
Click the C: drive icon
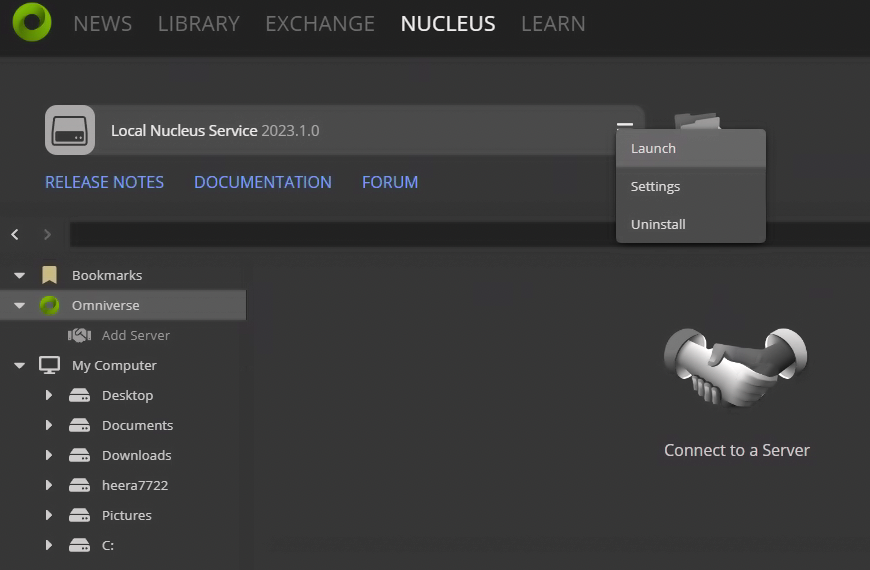coord(79,545)
